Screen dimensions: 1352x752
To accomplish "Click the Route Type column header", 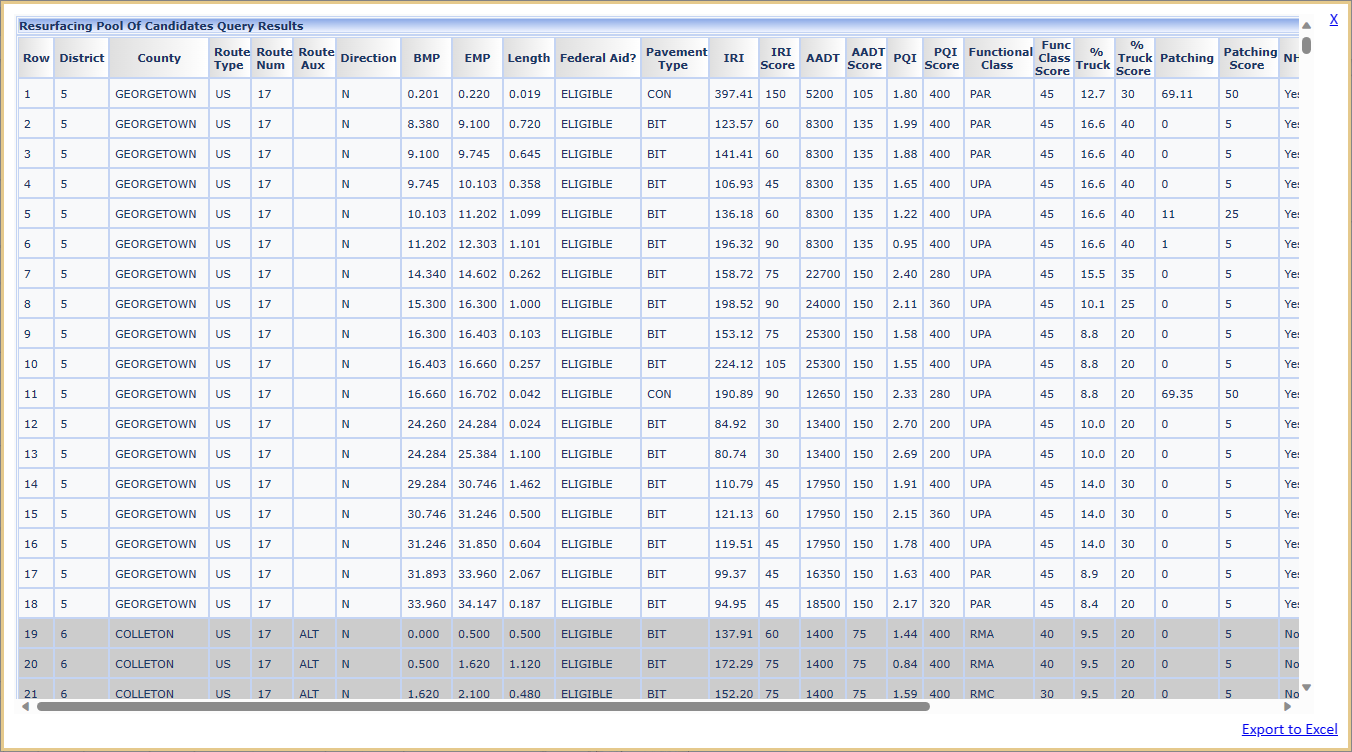I will point(229,58).
